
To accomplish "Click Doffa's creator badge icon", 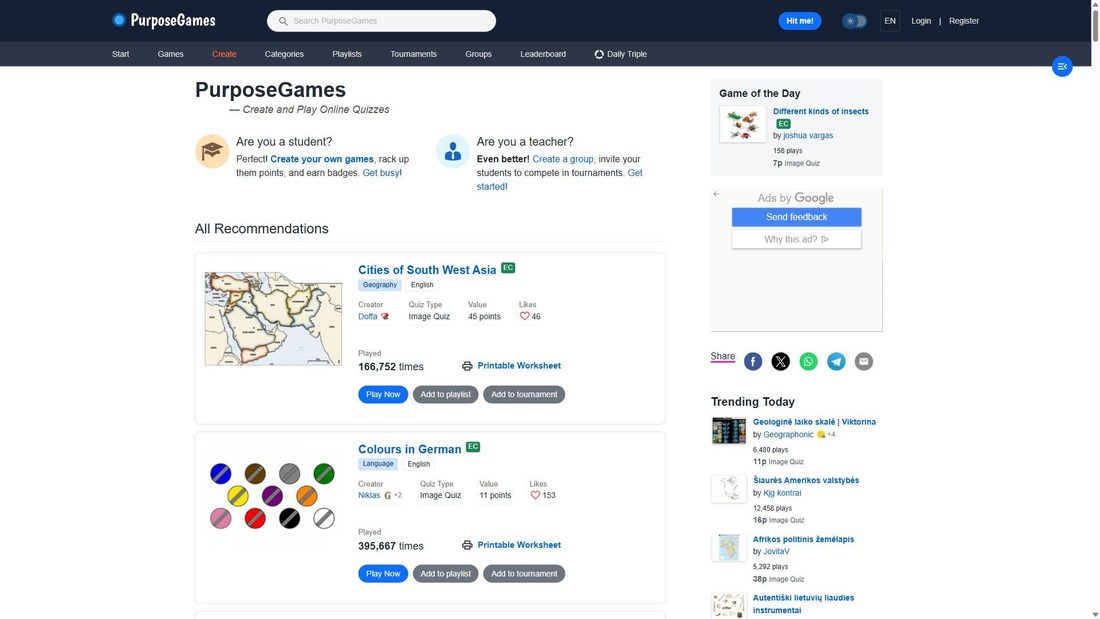I will point(384,317).
